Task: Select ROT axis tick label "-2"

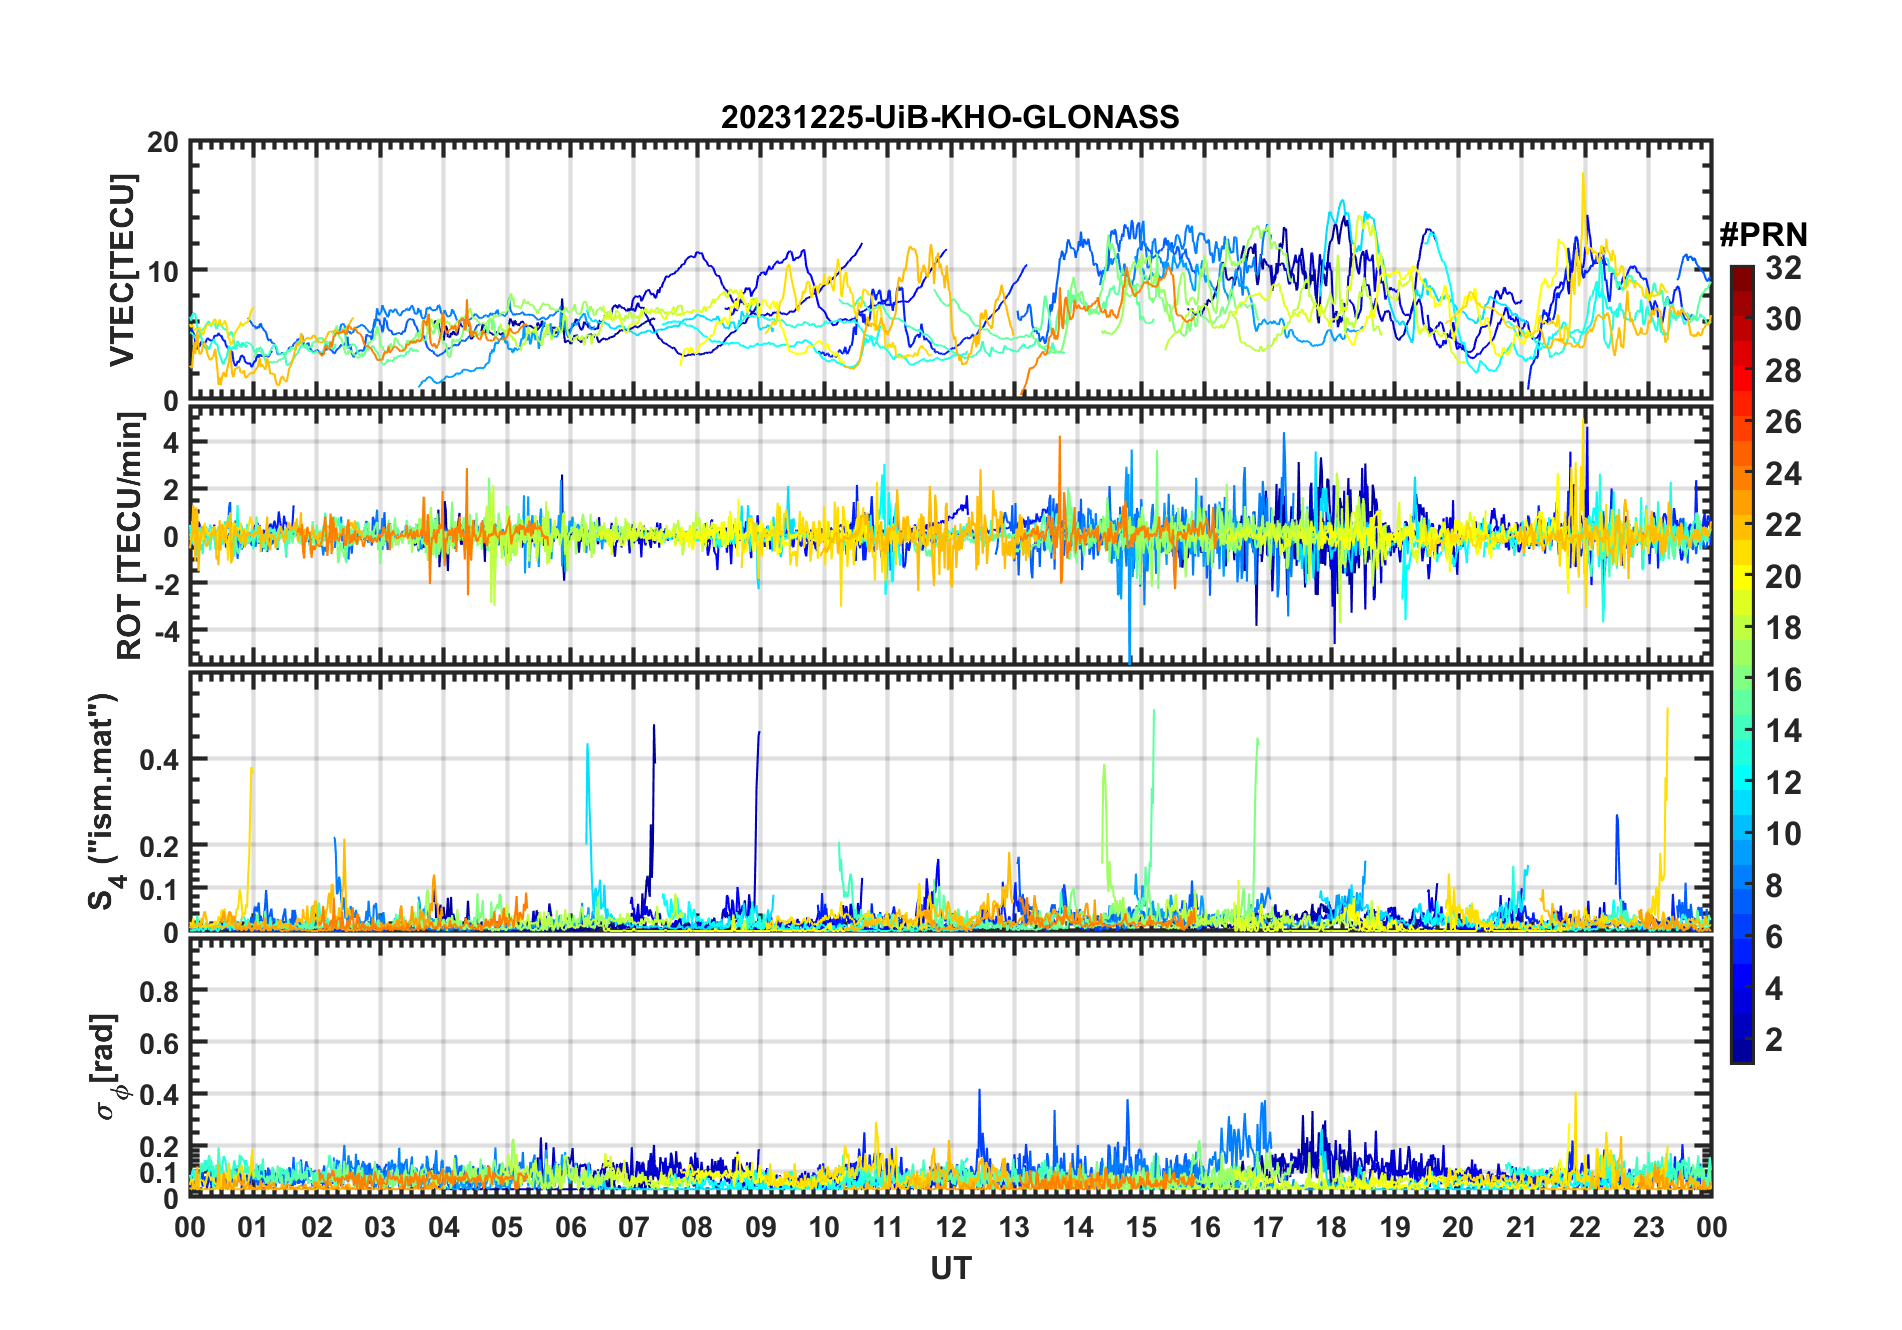Action: pos(167,585)
